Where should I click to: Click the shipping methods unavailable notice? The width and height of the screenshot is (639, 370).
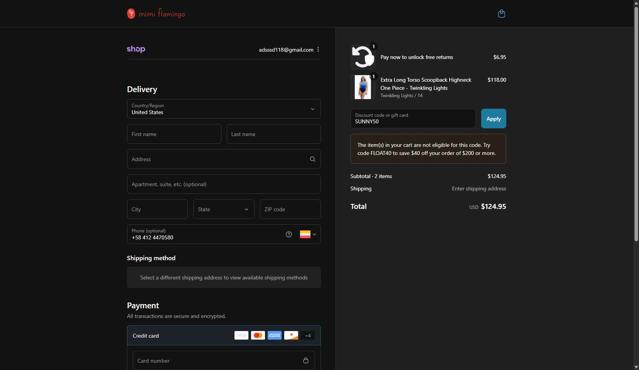tap(224, 278)
